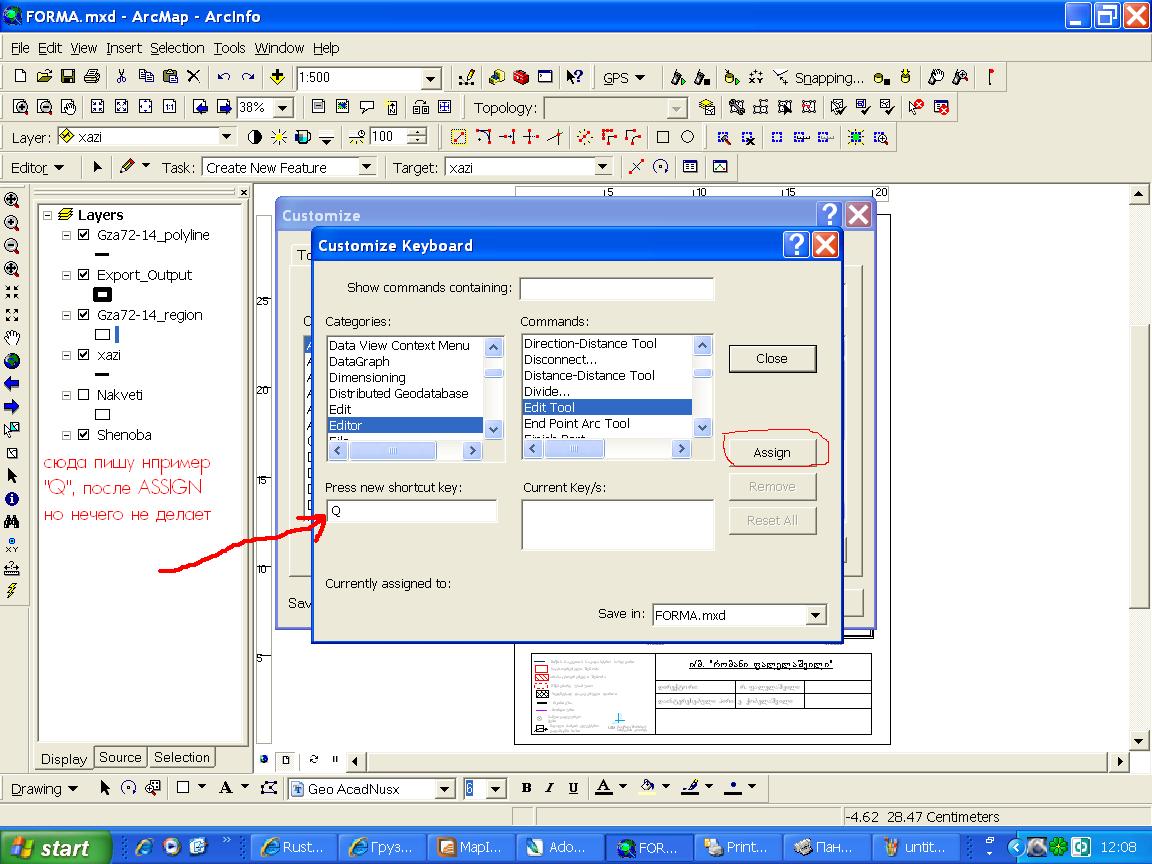Click the Italic formatting icon
Image resolution: width=1152 pixels, height=864 pixels.
pyautogui.click(x=550, y=788)
